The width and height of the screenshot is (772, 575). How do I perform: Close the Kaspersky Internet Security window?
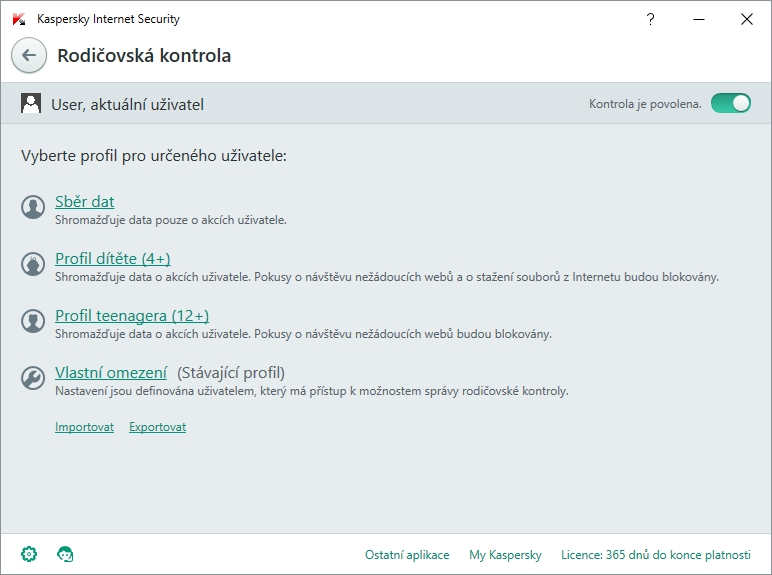(747, 19)
